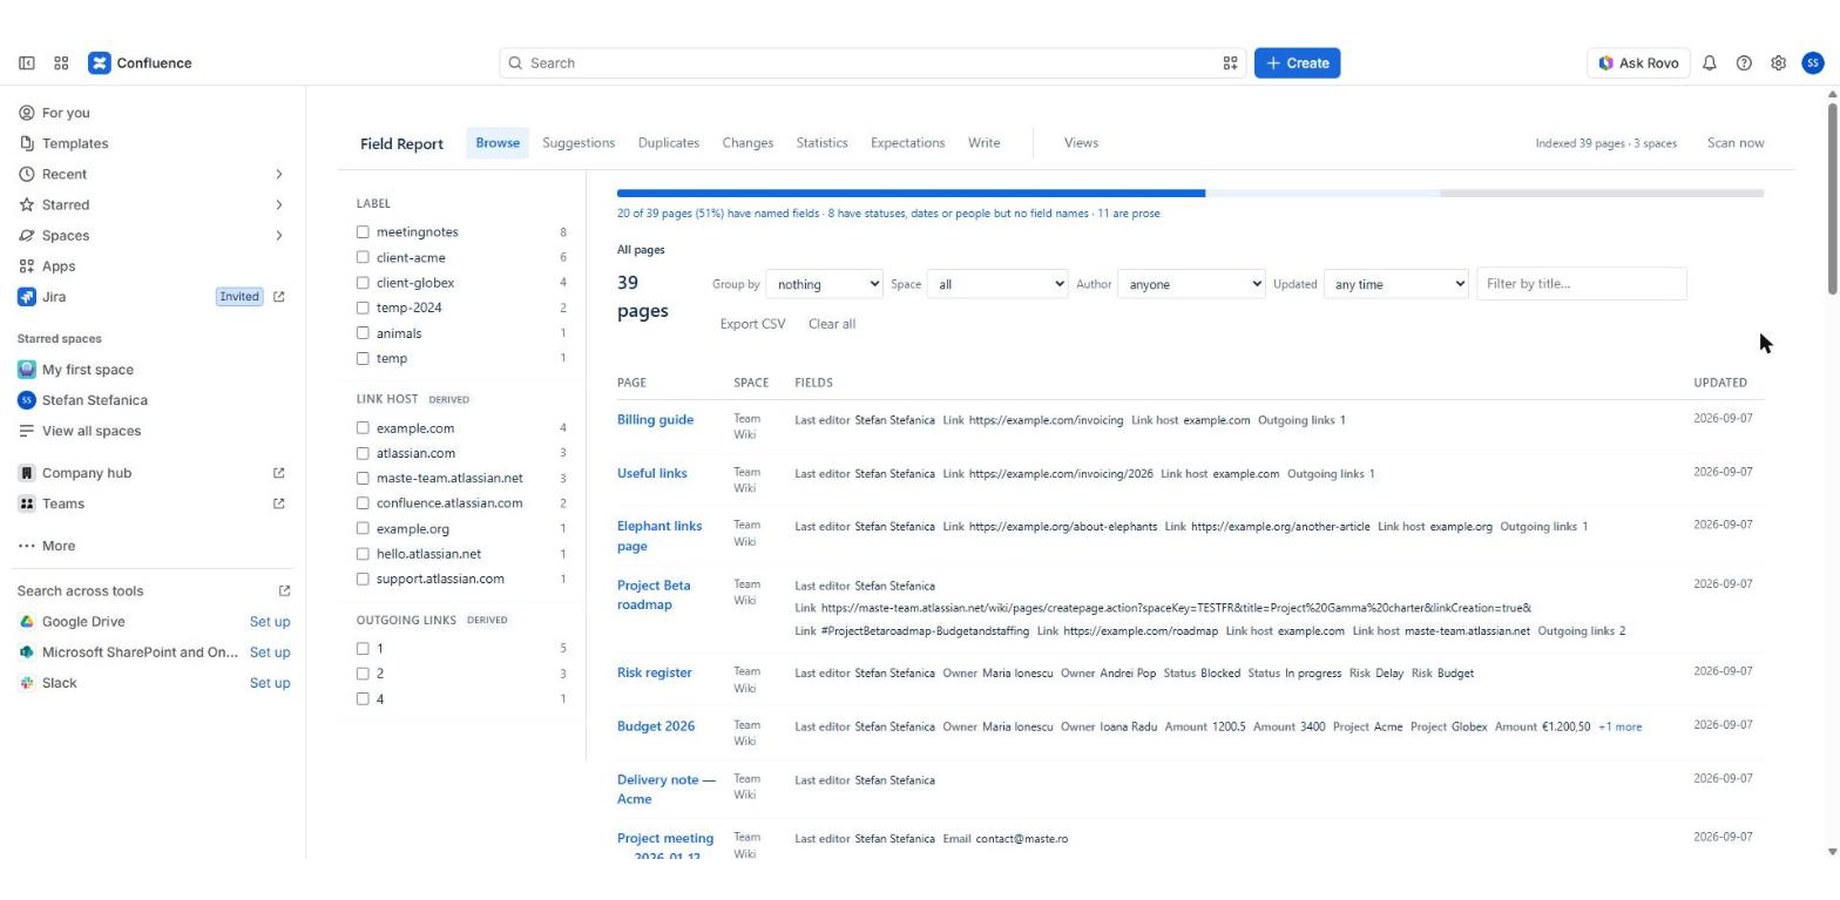Open the settings gear icon
Image resolution: width=1840 pixels, height=900 pixels.
[x=1778, y=63]
